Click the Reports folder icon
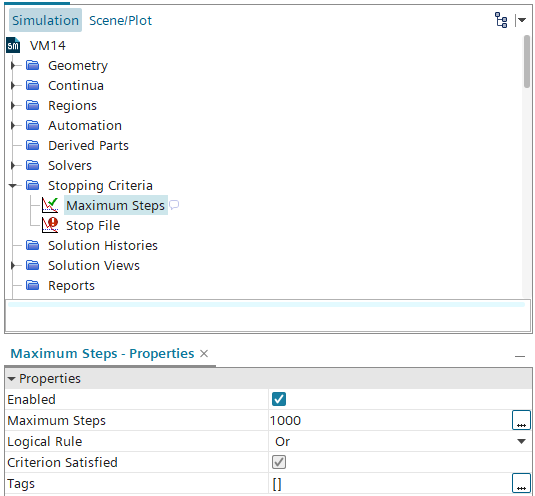535x496 pixels. coord(33,285)
